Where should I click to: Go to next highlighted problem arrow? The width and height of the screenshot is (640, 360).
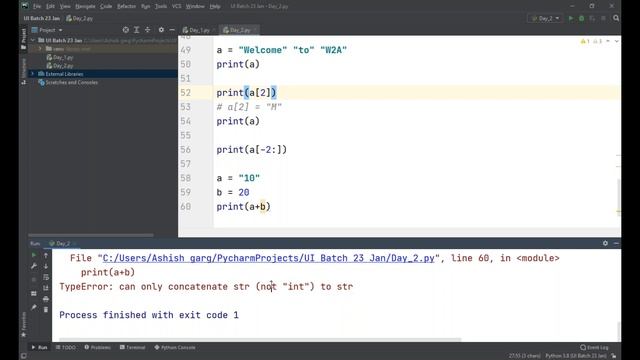click(616, 41)
